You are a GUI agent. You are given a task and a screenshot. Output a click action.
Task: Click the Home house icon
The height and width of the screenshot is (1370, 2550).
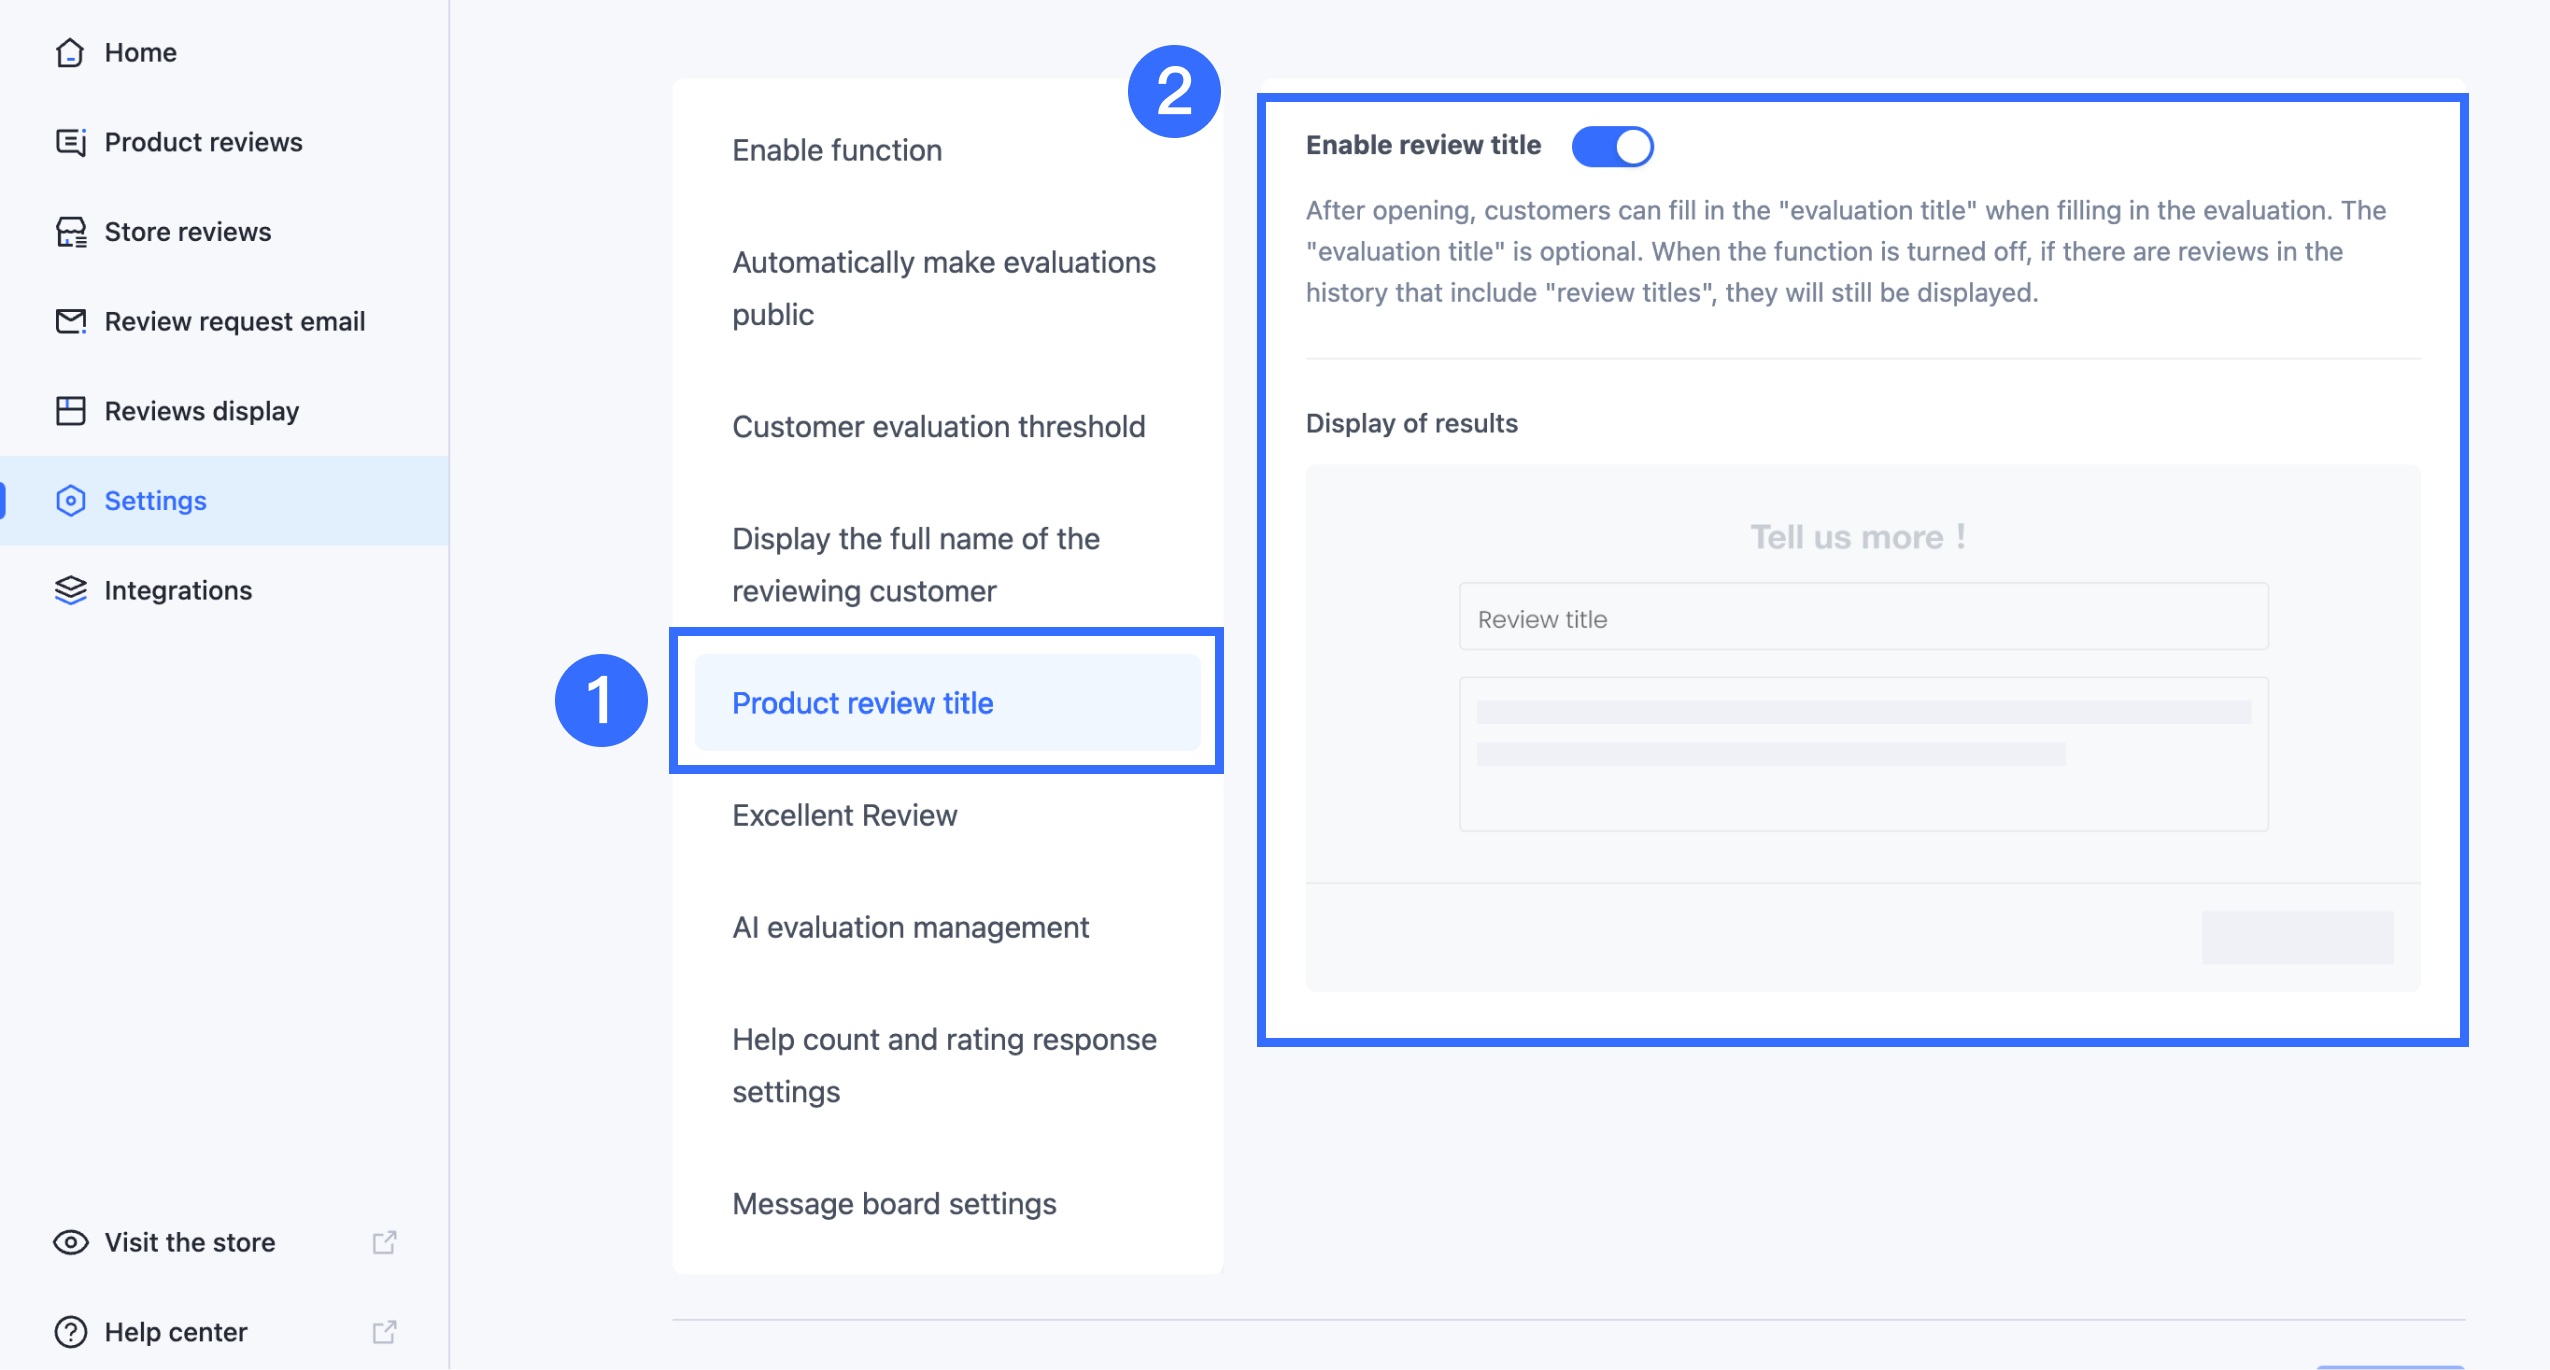tap(70, 52)
